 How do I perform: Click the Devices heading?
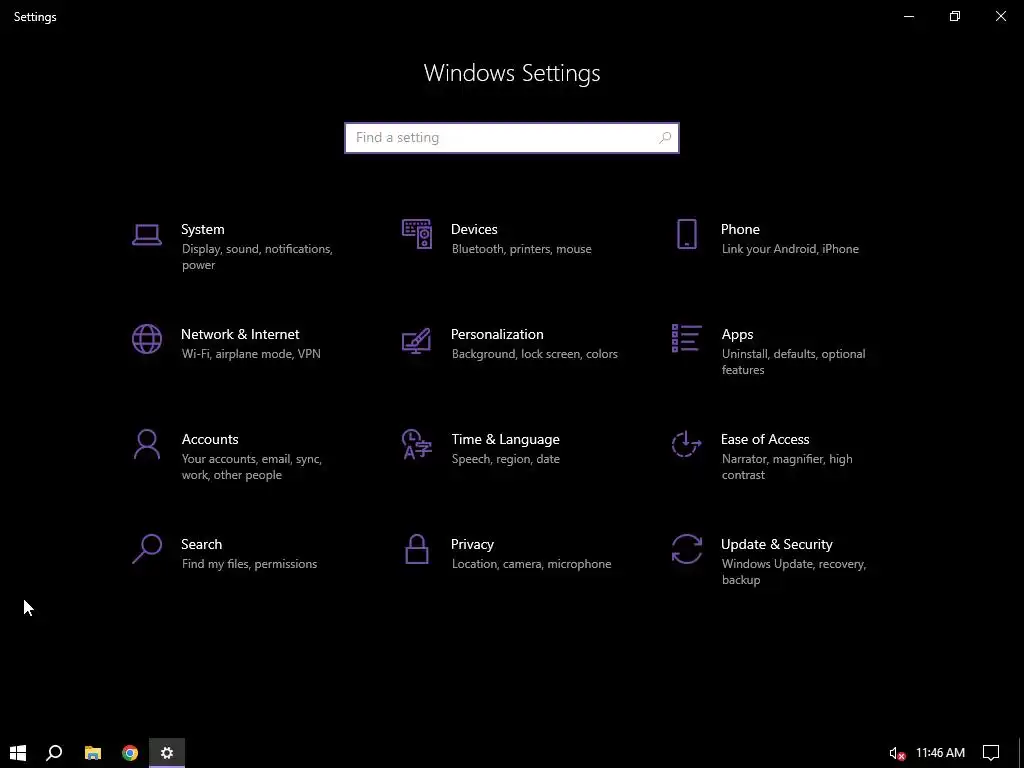(474, 229)
